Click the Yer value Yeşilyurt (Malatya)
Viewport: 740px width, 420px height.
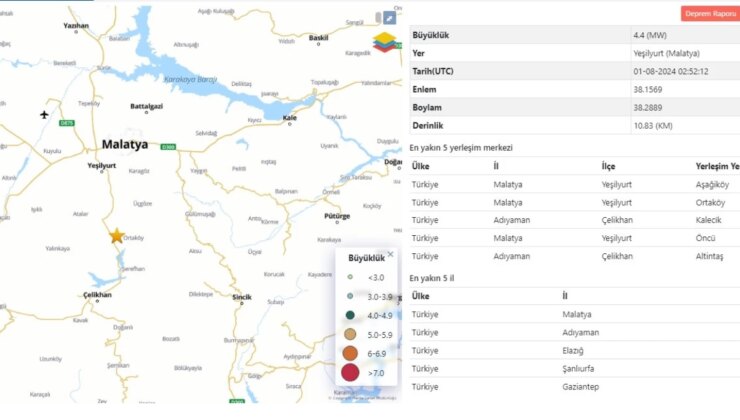point(666,53)
